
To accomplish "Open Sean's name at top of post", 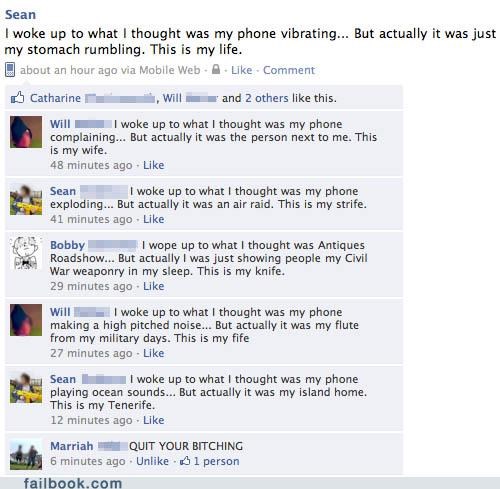I will pyautogui.click(x=20, y=15).
